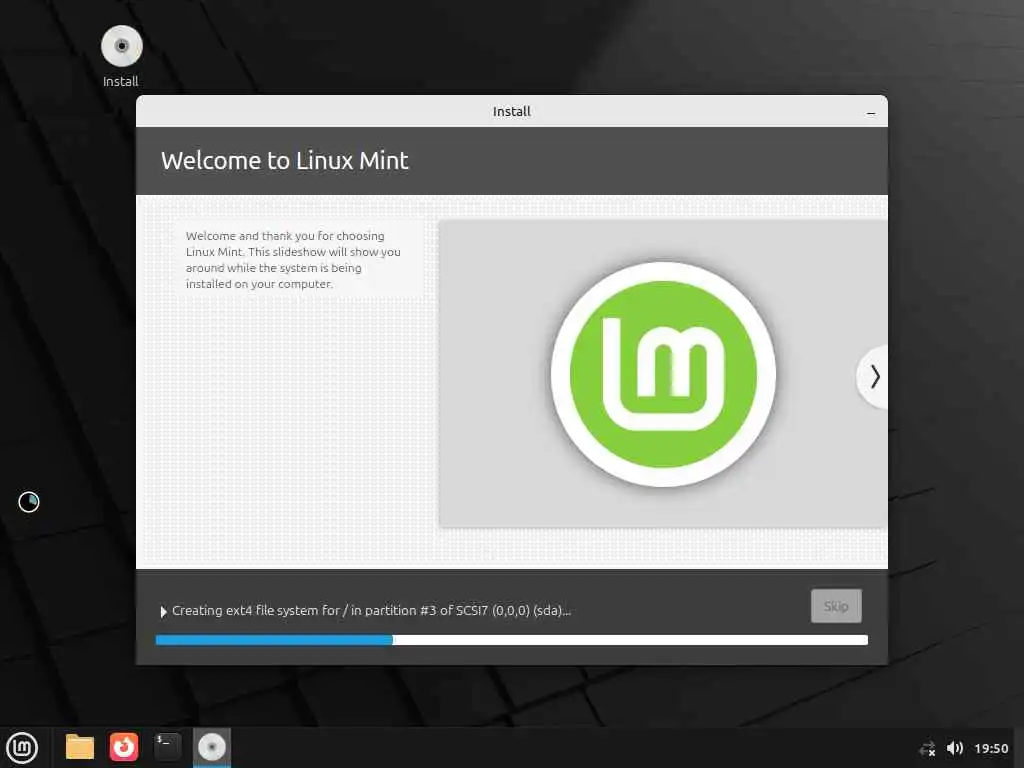
Task: Open the network connection tray icon
Action: [x=927, y=748]
